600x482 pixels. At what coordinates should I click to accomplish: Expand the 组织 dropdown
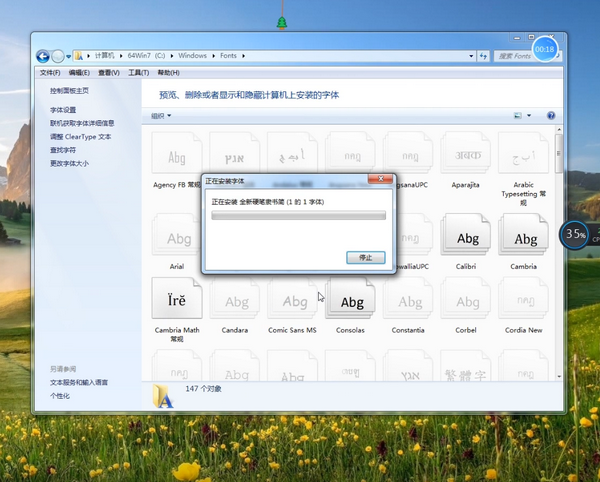(161, 116)
